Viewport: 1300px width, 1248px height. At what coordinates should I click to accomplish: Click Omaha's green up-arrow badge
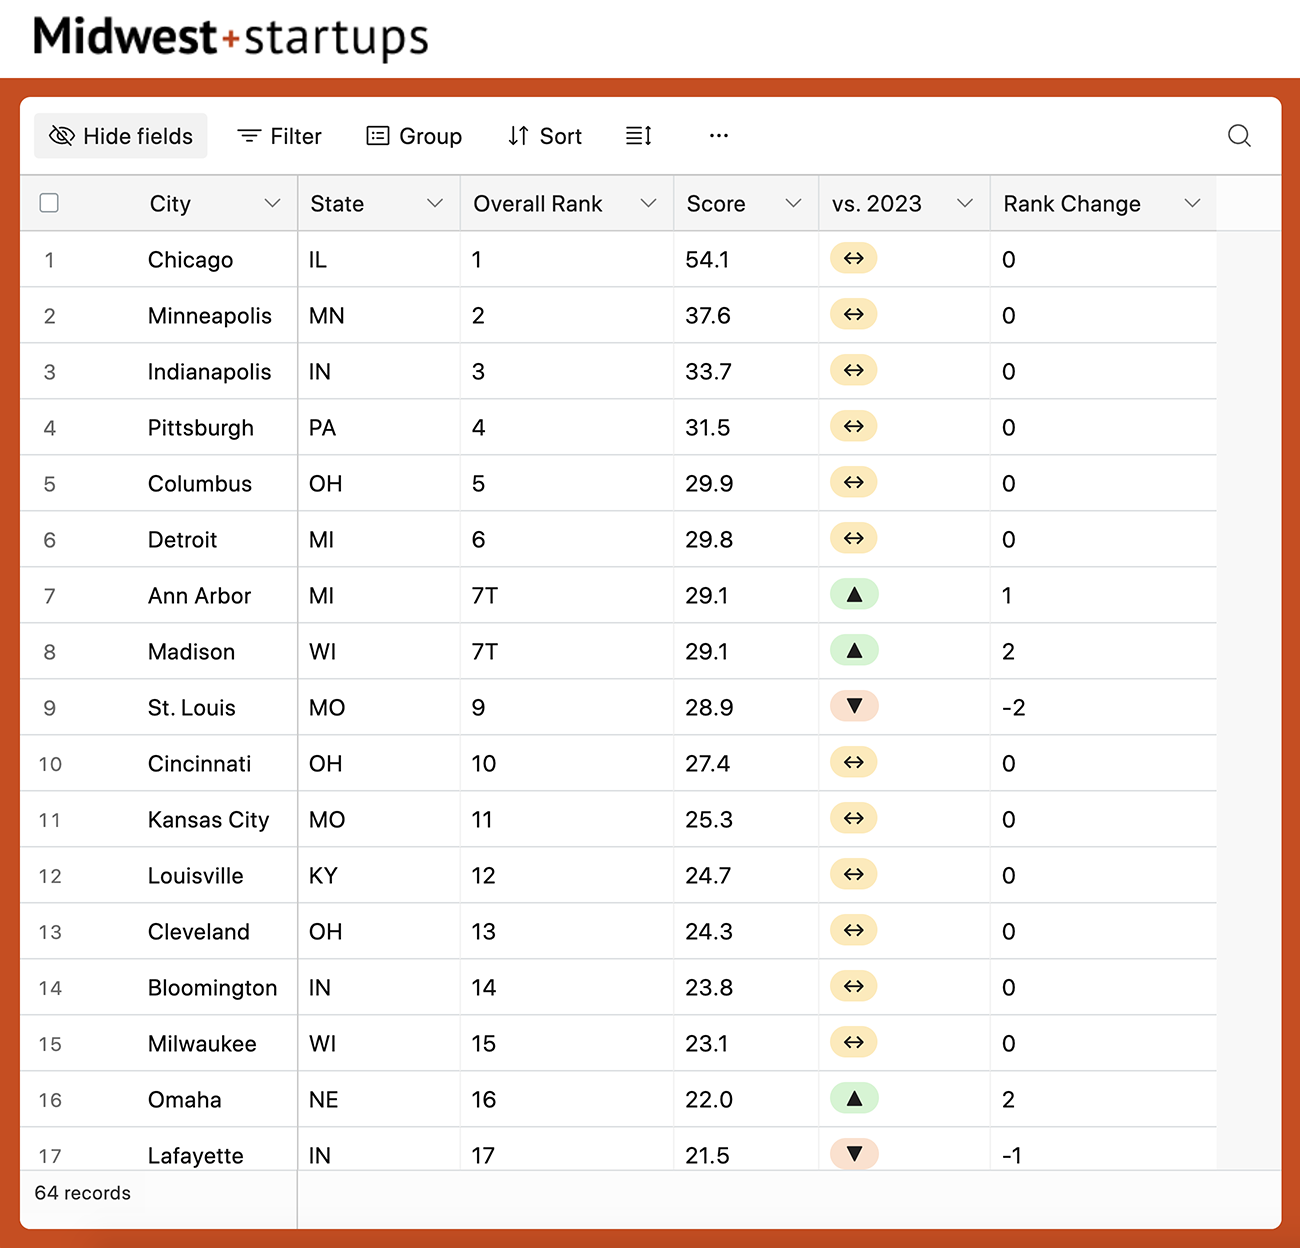tap(854, 1099)
